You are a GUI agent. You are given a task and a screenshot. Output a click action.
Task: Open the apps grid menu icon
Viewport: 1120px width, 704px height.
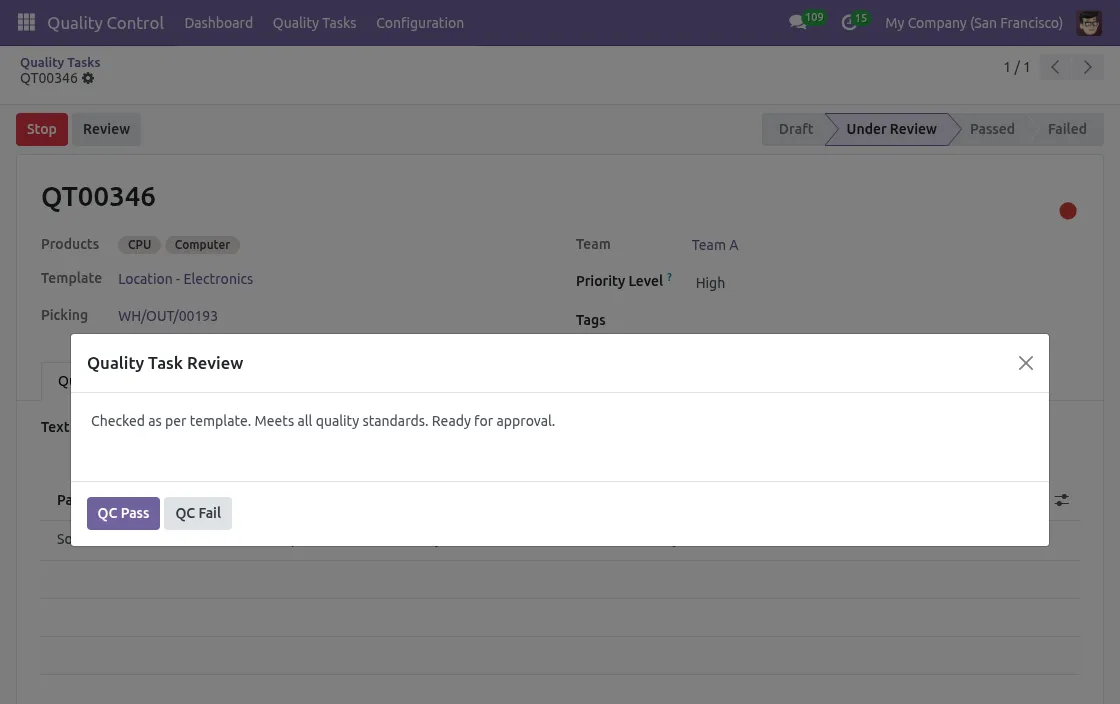tap(26, 22)
